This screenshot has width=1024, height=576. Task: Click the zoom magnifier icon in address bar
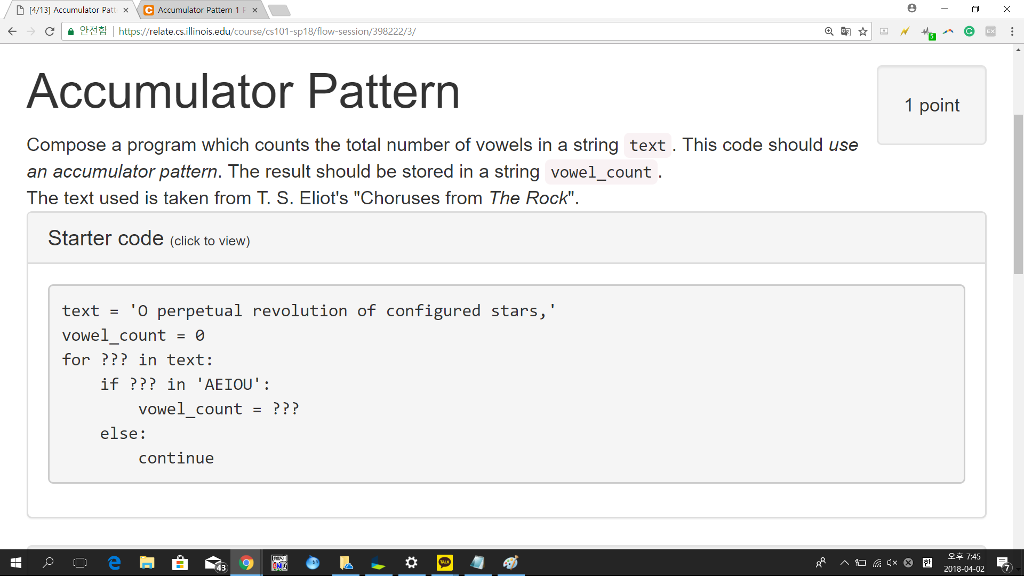tap(830, 32)
